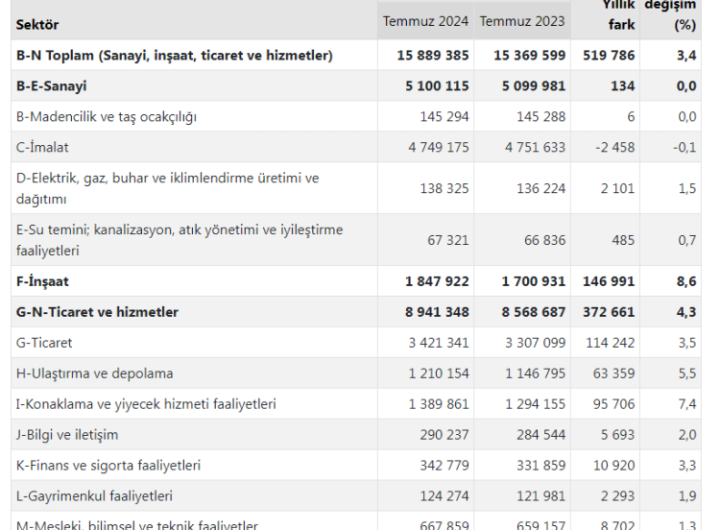Viewport: 720px width, 530px height.
Task: Click the B-Madencilik ve taş ocakçılığı row
Action: pos(106,117)
